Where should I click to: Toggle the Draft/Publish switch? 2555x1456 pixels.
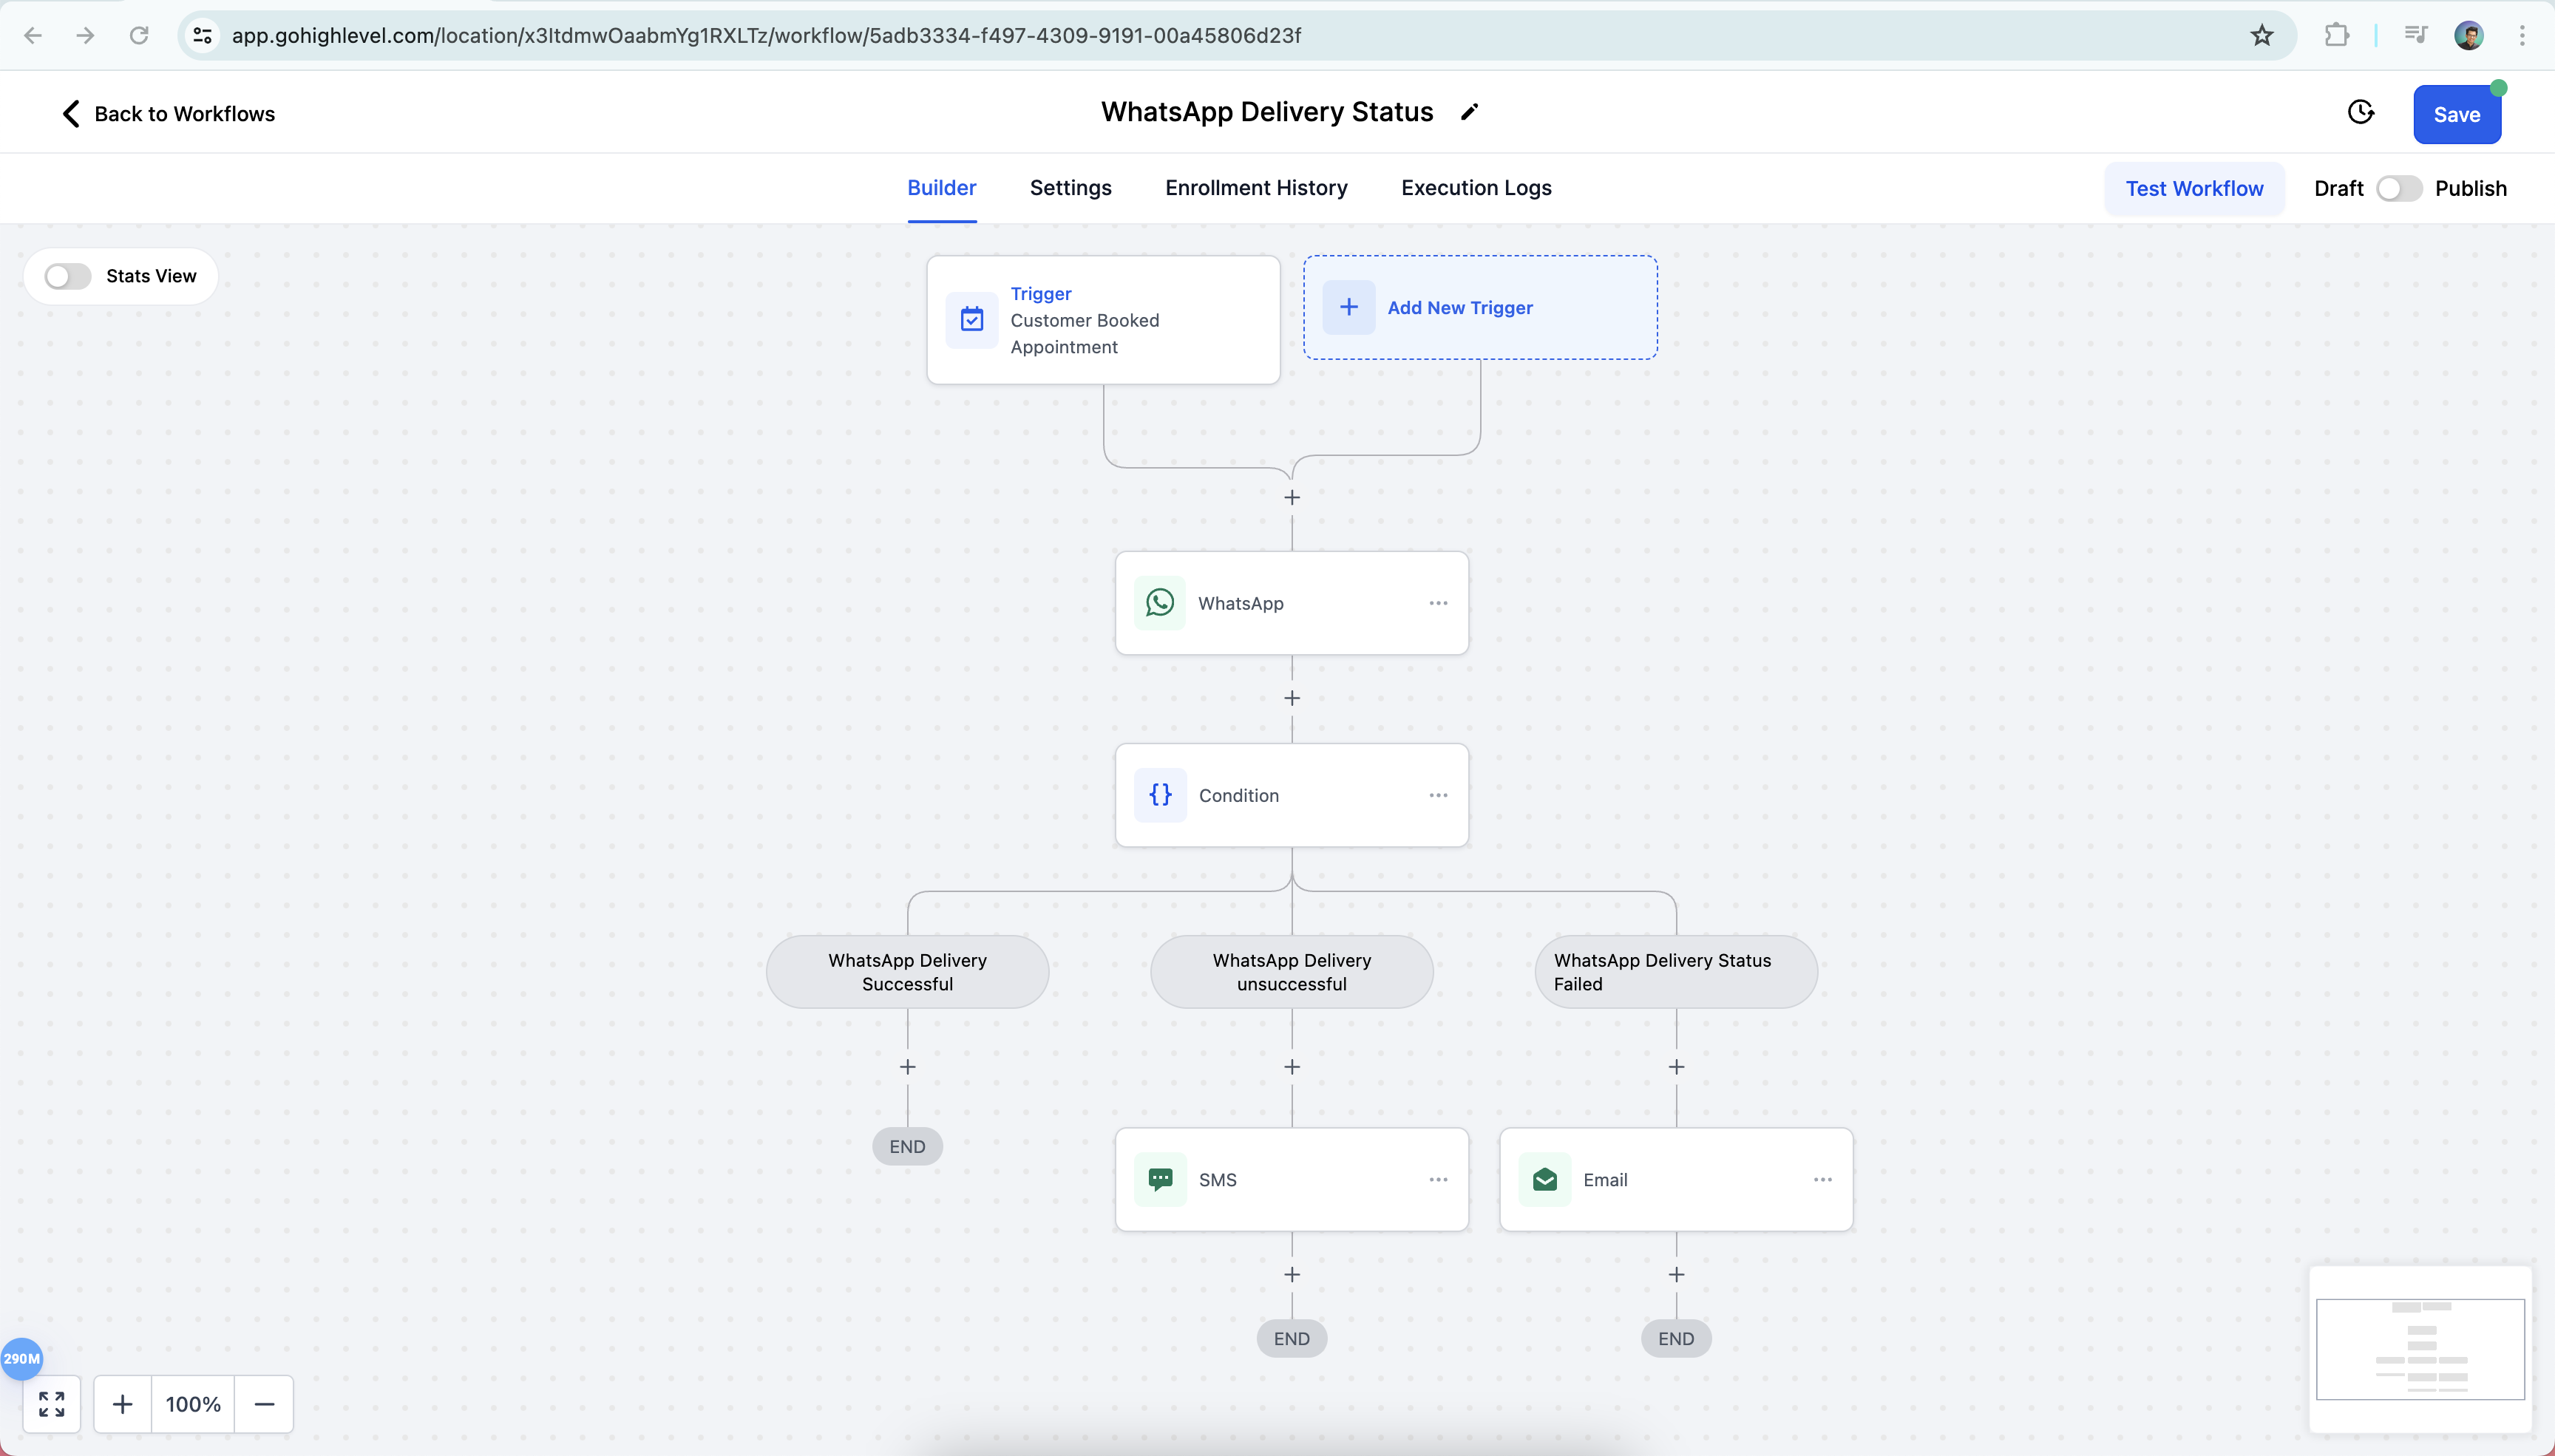pyautogui.click(x=2398, y=189)
